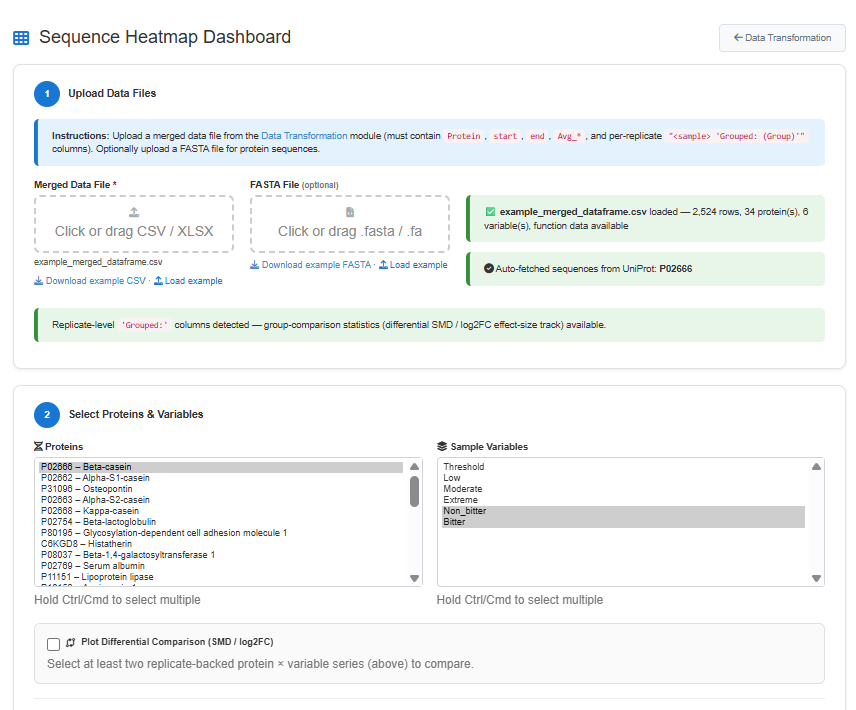The height and width of the screenshot is (710, 856).
Task: Click the swap icon beside Plot Differential Comparison
Action: (x=70, y=643)
